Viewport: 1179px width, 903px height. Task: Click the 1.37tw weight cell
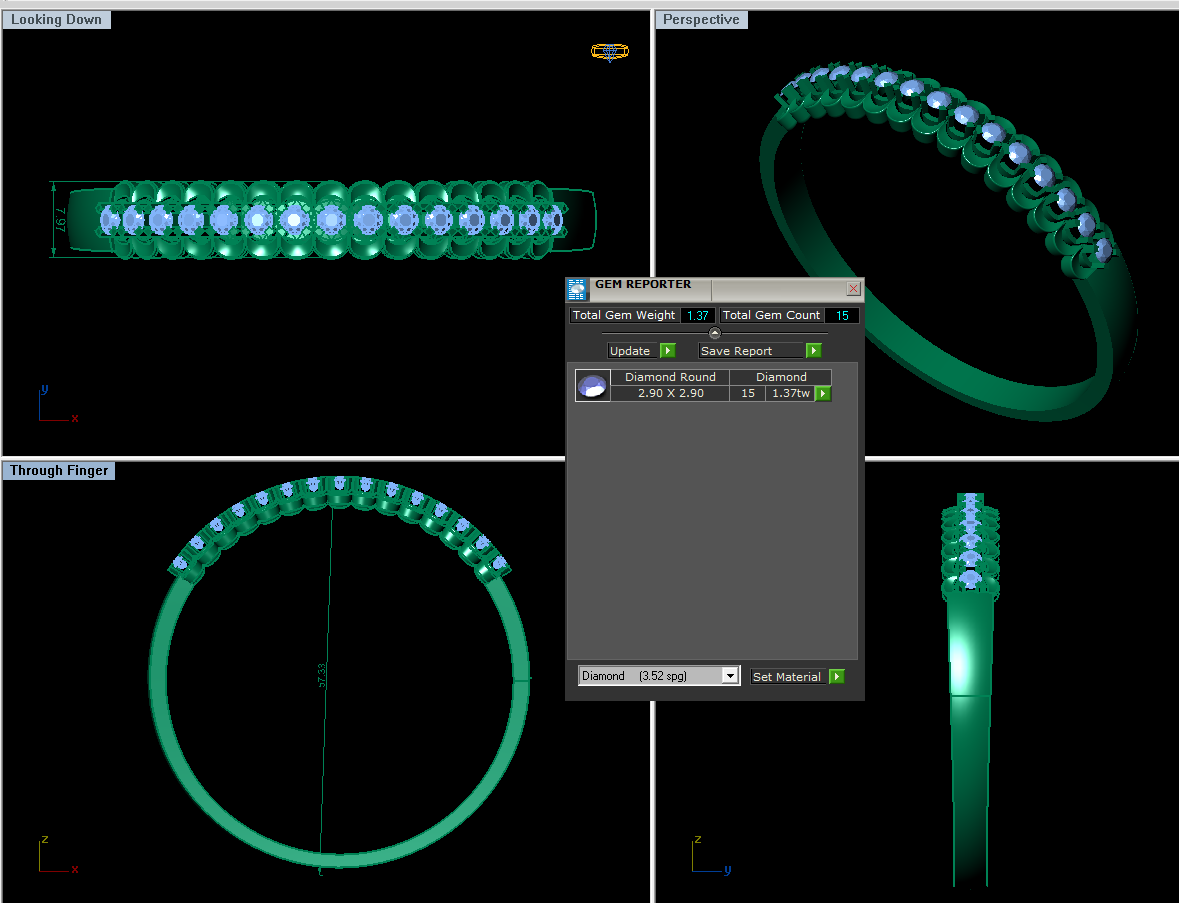791,393
